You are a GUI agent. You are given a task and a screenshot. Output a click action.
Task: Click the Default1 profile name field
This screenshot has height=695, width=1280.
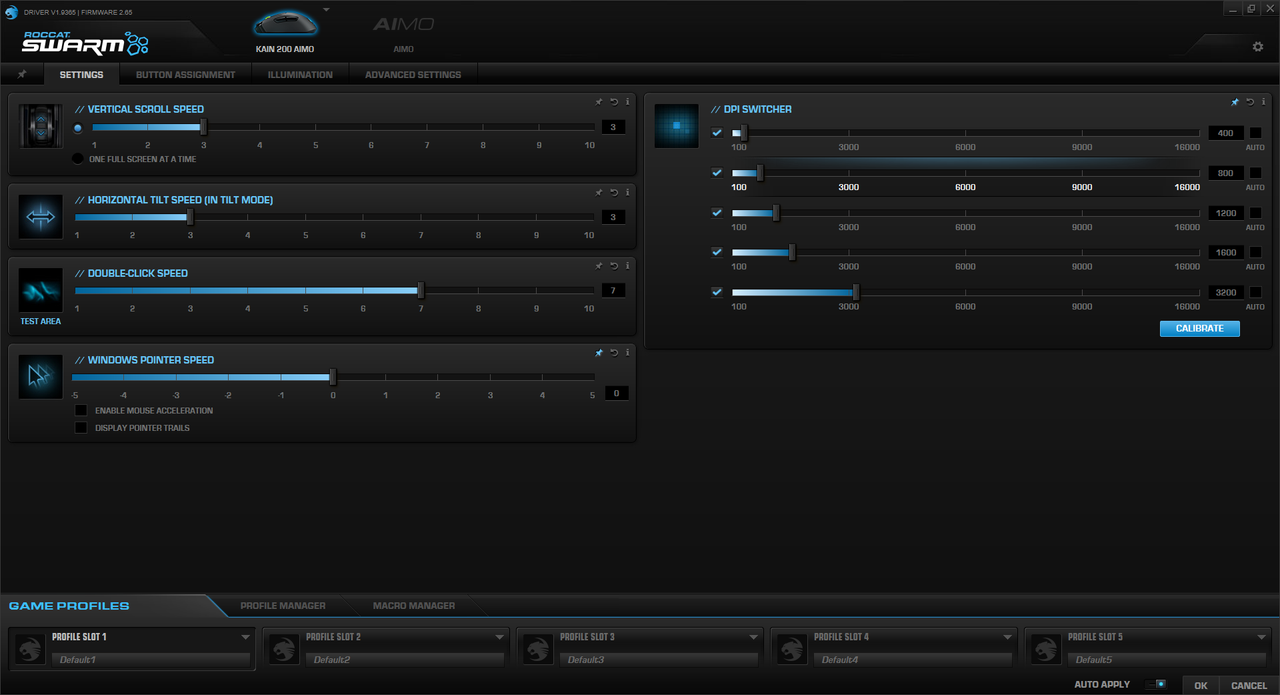pos(152,660)
